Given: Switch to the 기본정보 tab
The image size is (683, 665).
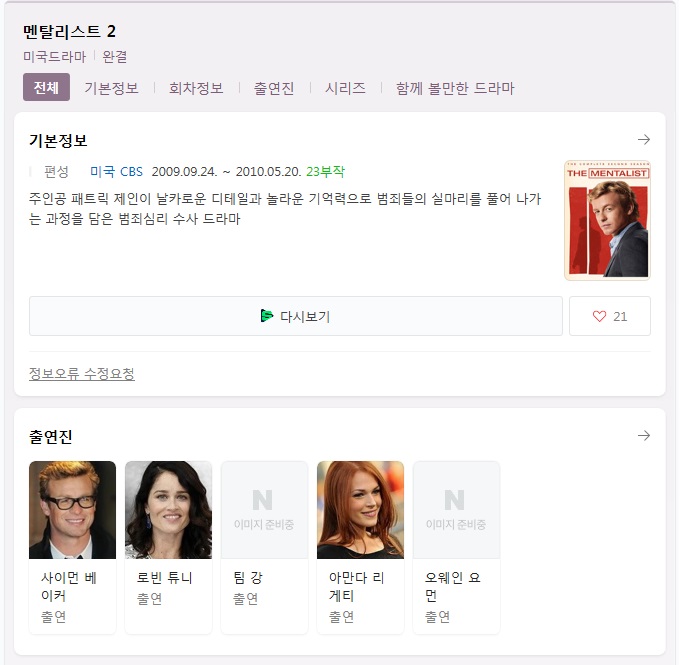Looking at the screenshot, I should 112,88.
